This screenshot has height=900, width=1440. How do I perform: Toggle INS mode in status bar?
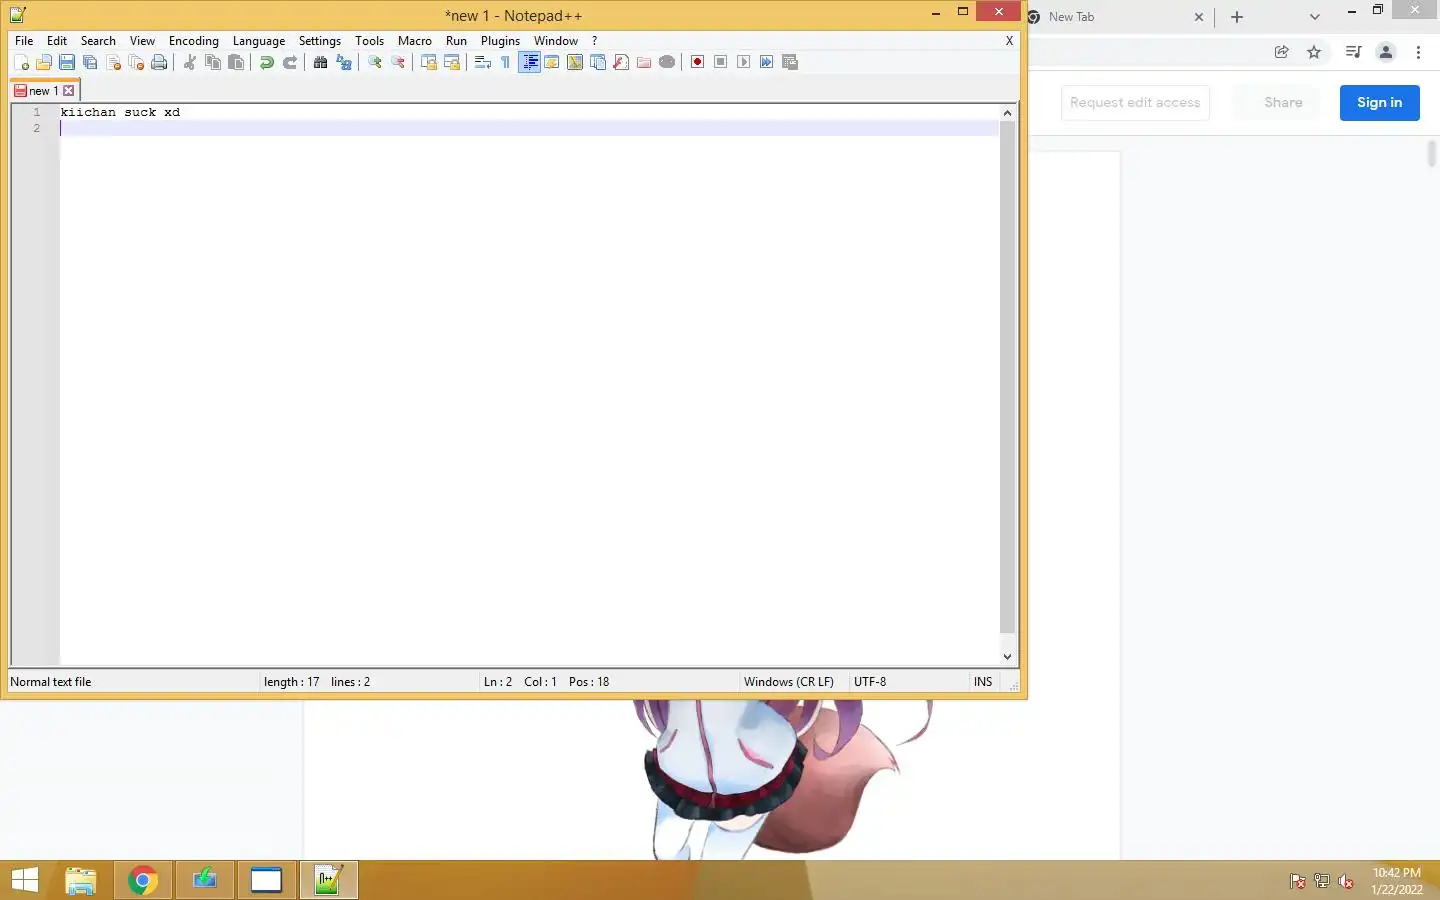[983, 682]
